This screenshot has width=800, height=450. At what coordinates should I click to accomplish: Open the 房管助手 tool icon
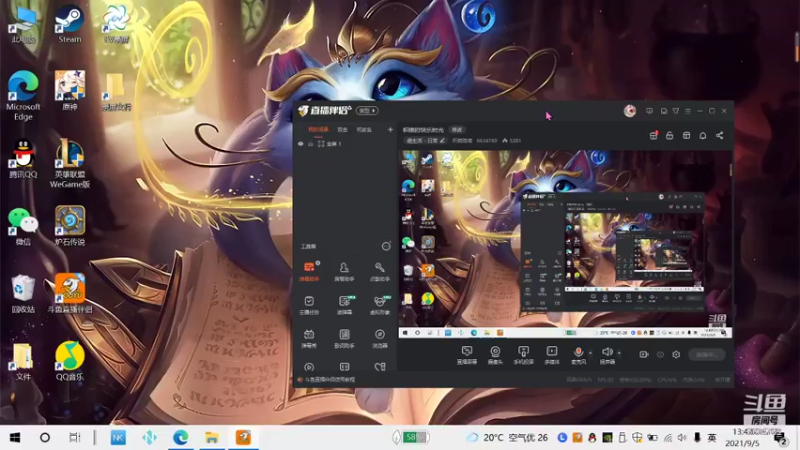coord(344,271)
